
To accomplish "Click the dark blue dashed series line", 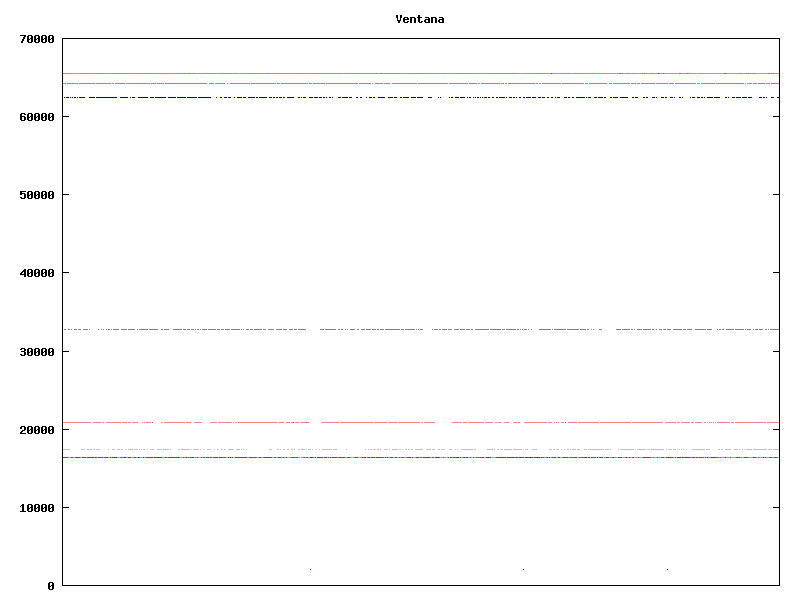I will coord(421,97).
